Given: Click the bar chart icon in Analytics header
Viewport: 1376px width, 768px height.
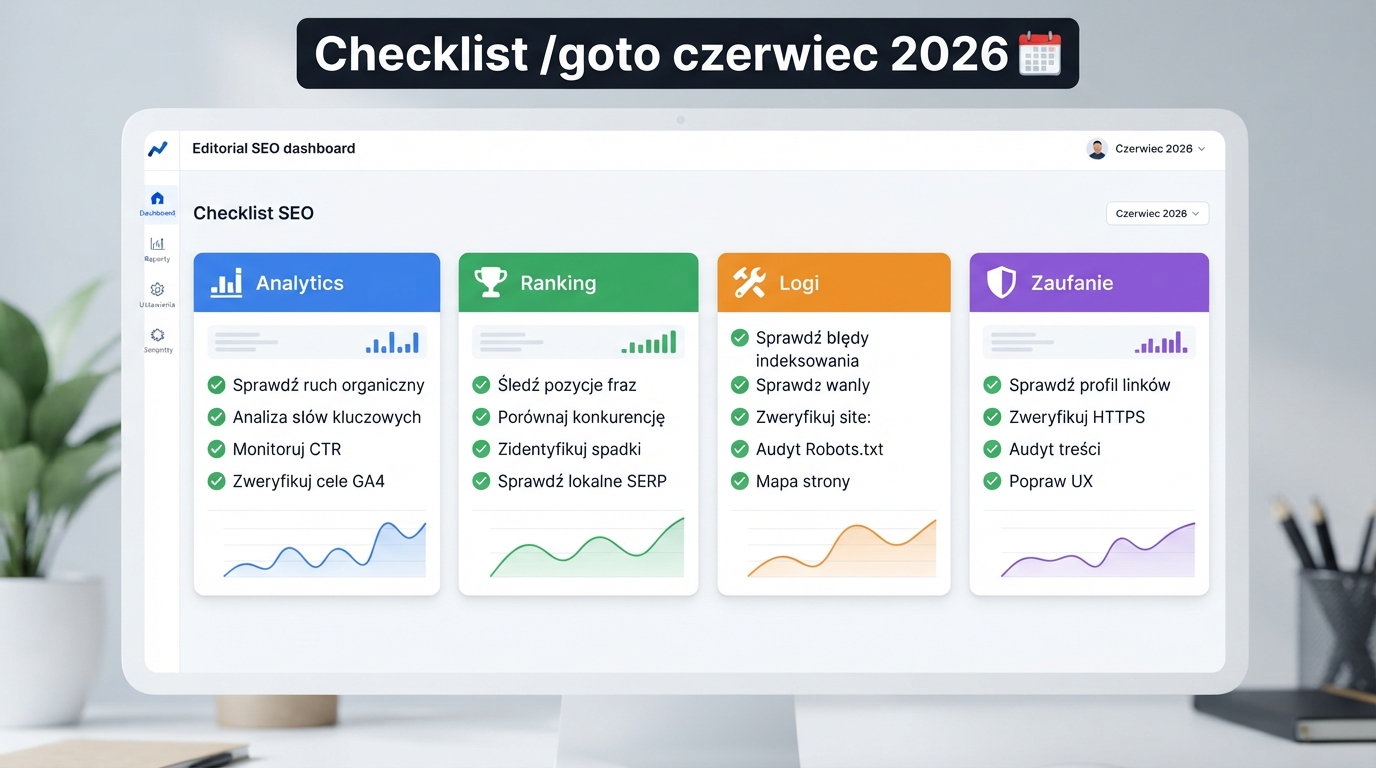Looking at the screenshot, I should (x=226, y=282).
